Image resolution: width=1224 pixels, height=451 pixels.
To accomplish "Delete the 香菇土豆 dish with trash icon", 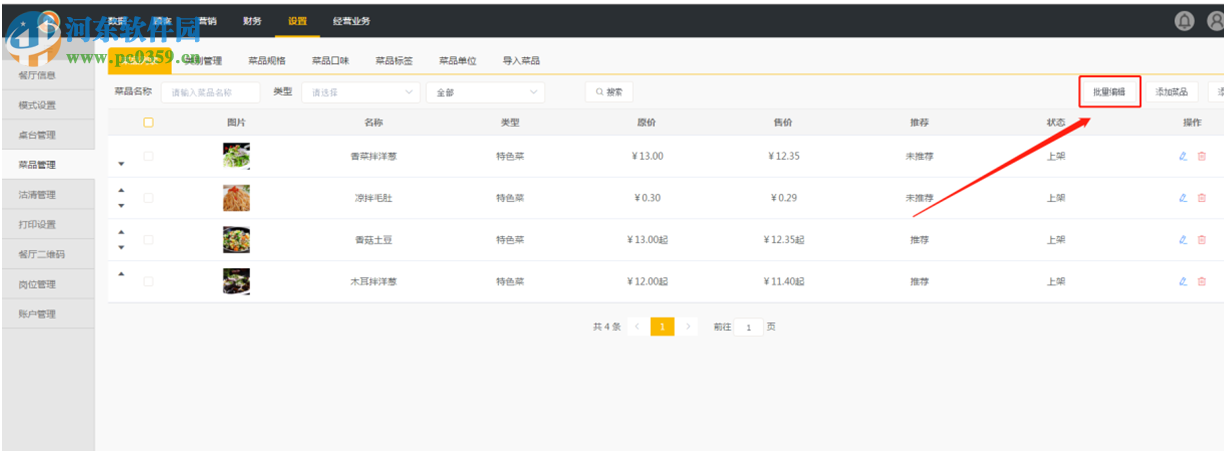I will click(1202, 240).
